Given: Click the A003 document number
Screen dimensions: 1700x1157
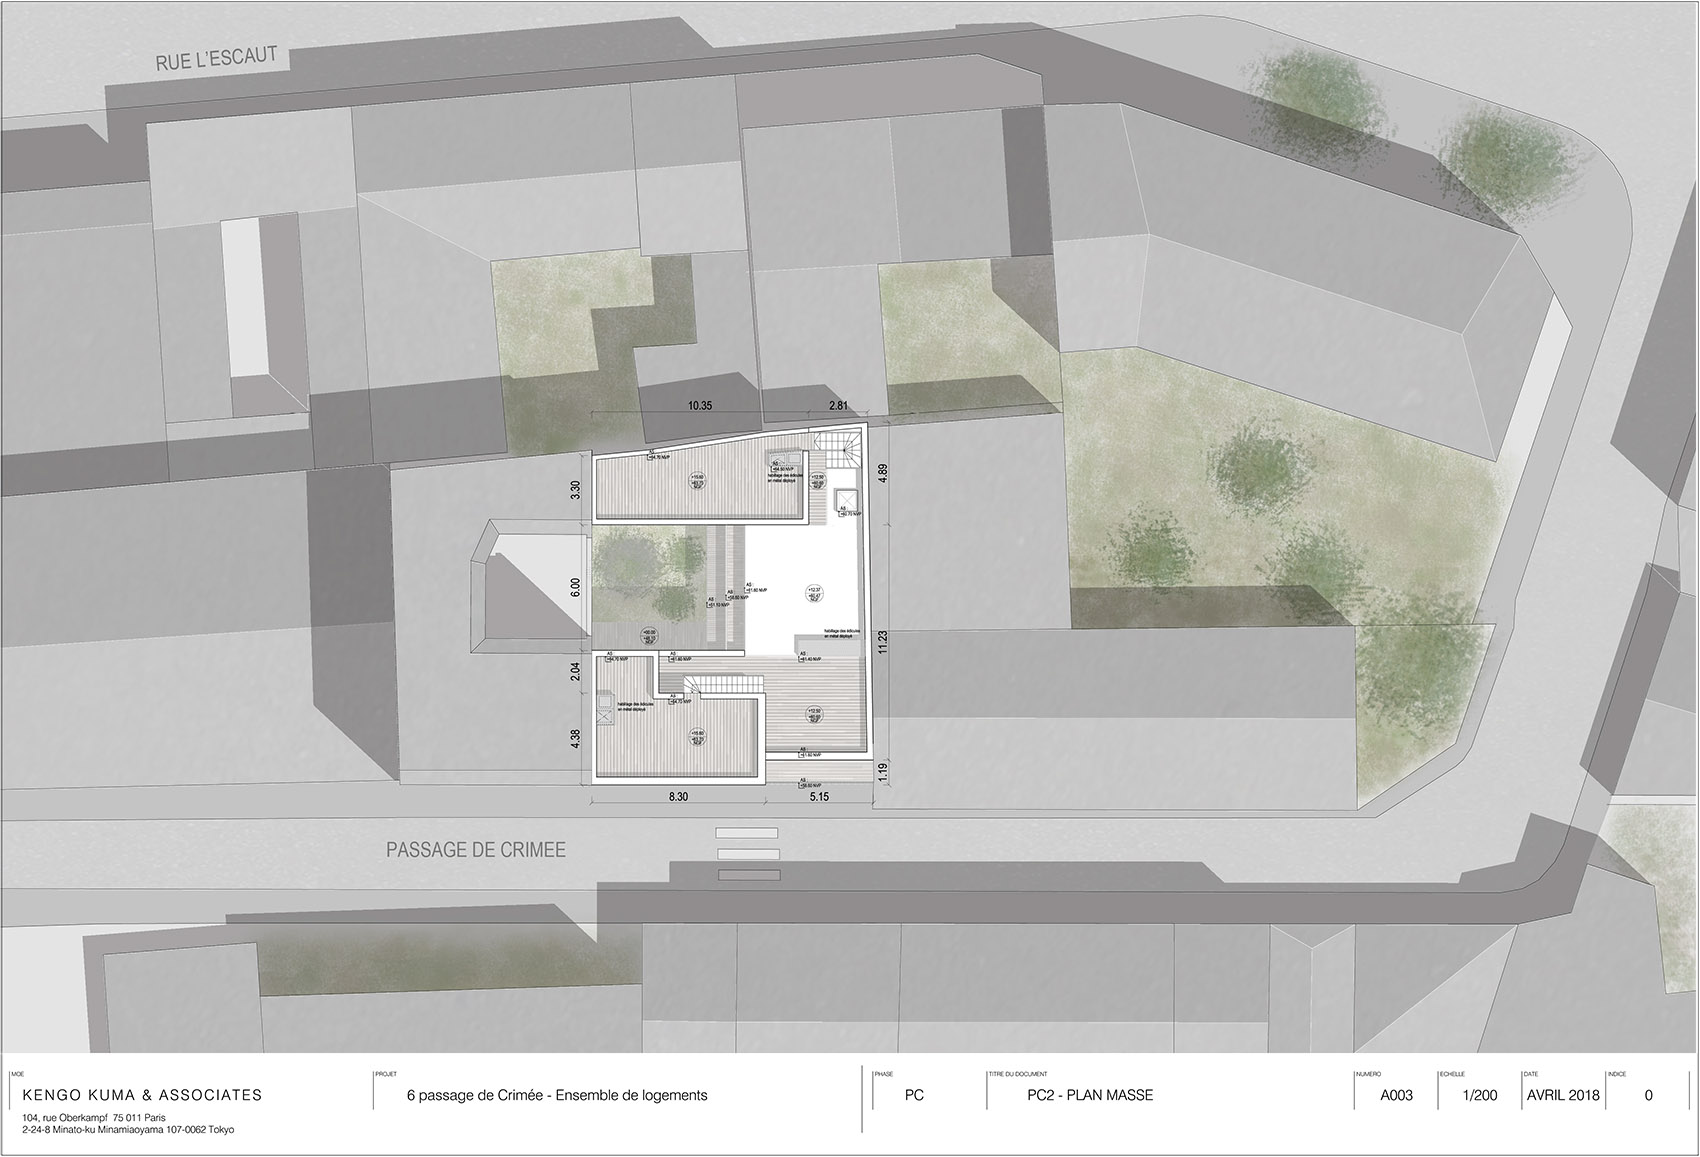Looking at the screenshot, I should tap(1396, 1095).
